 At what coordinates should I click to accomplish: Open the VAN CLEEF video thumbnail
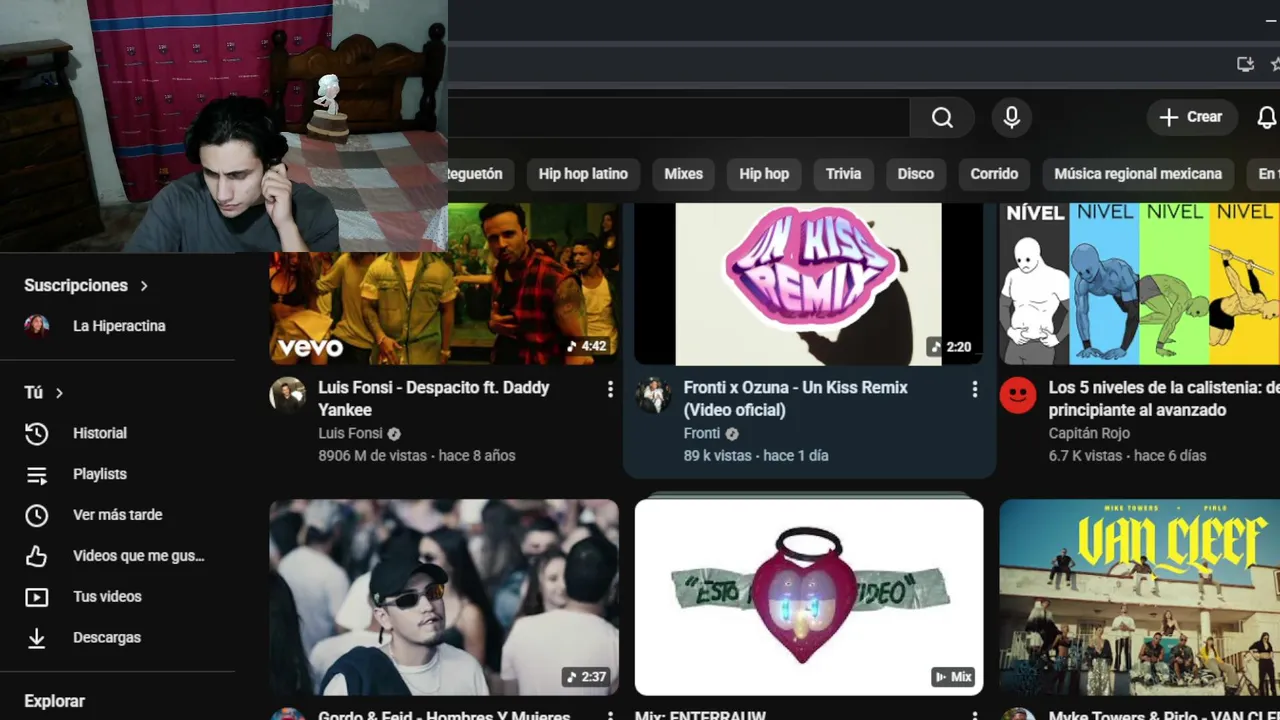pyautogui.click(x=1139, y=597)
